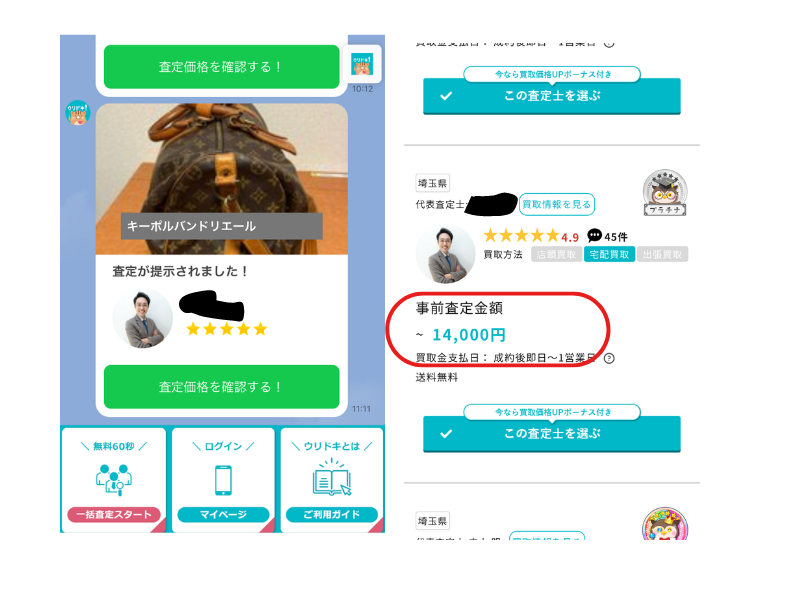Click この査定士を選ぶ below the 14,000円 estimate
The image size is (800, 600).
tap(552, 434)
